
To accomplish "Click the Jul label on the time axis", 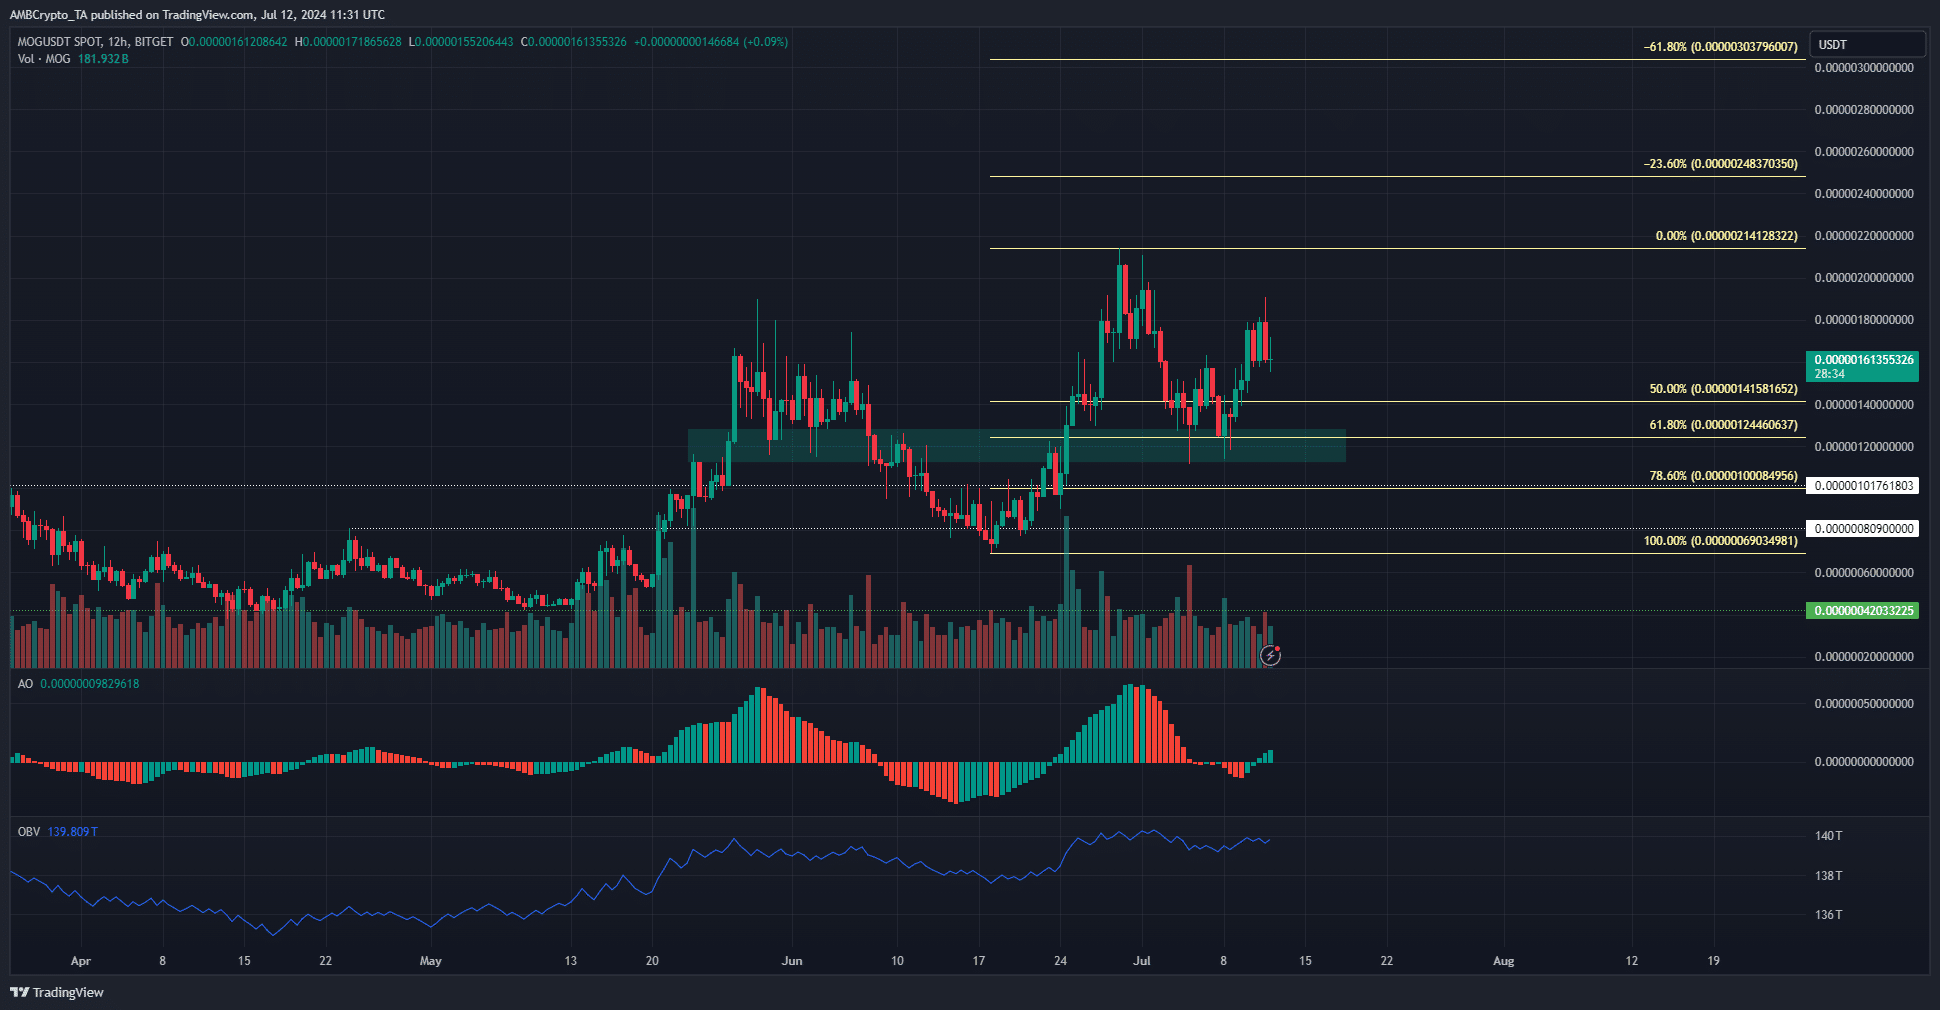I will click(1141, 961).
